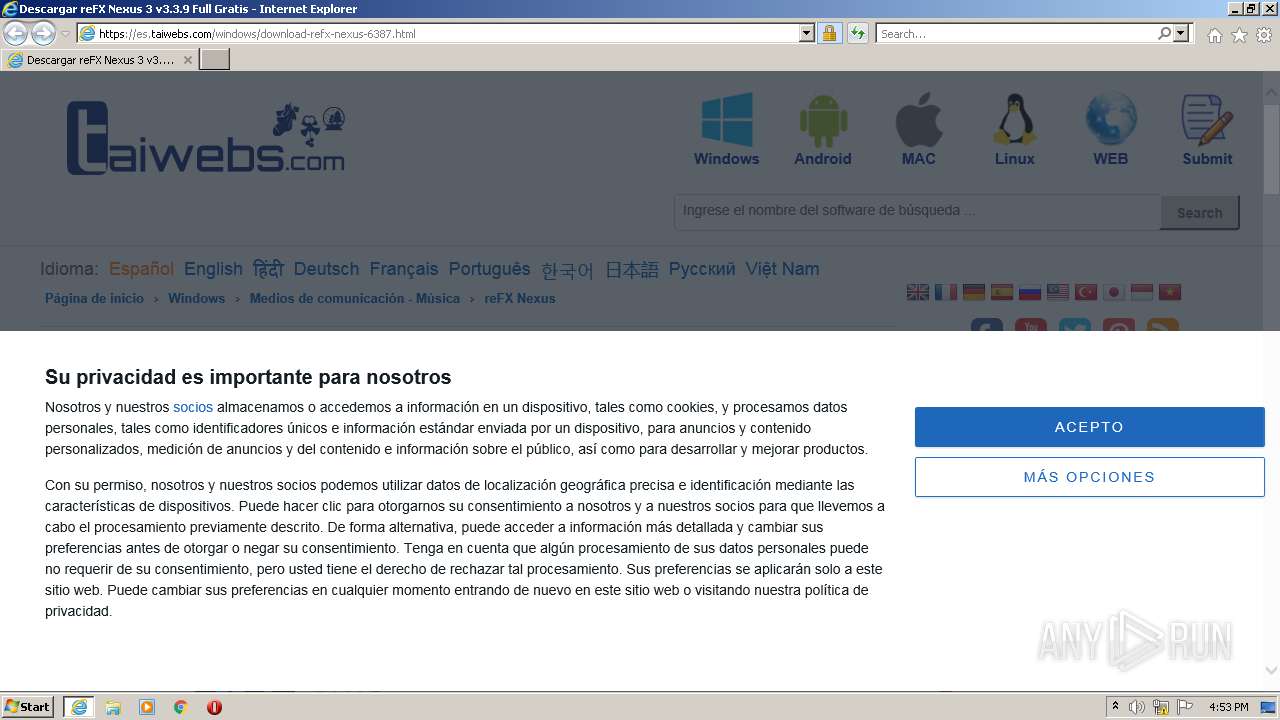
Task: Refresh the page with the refresh icon
Action: 857,33
